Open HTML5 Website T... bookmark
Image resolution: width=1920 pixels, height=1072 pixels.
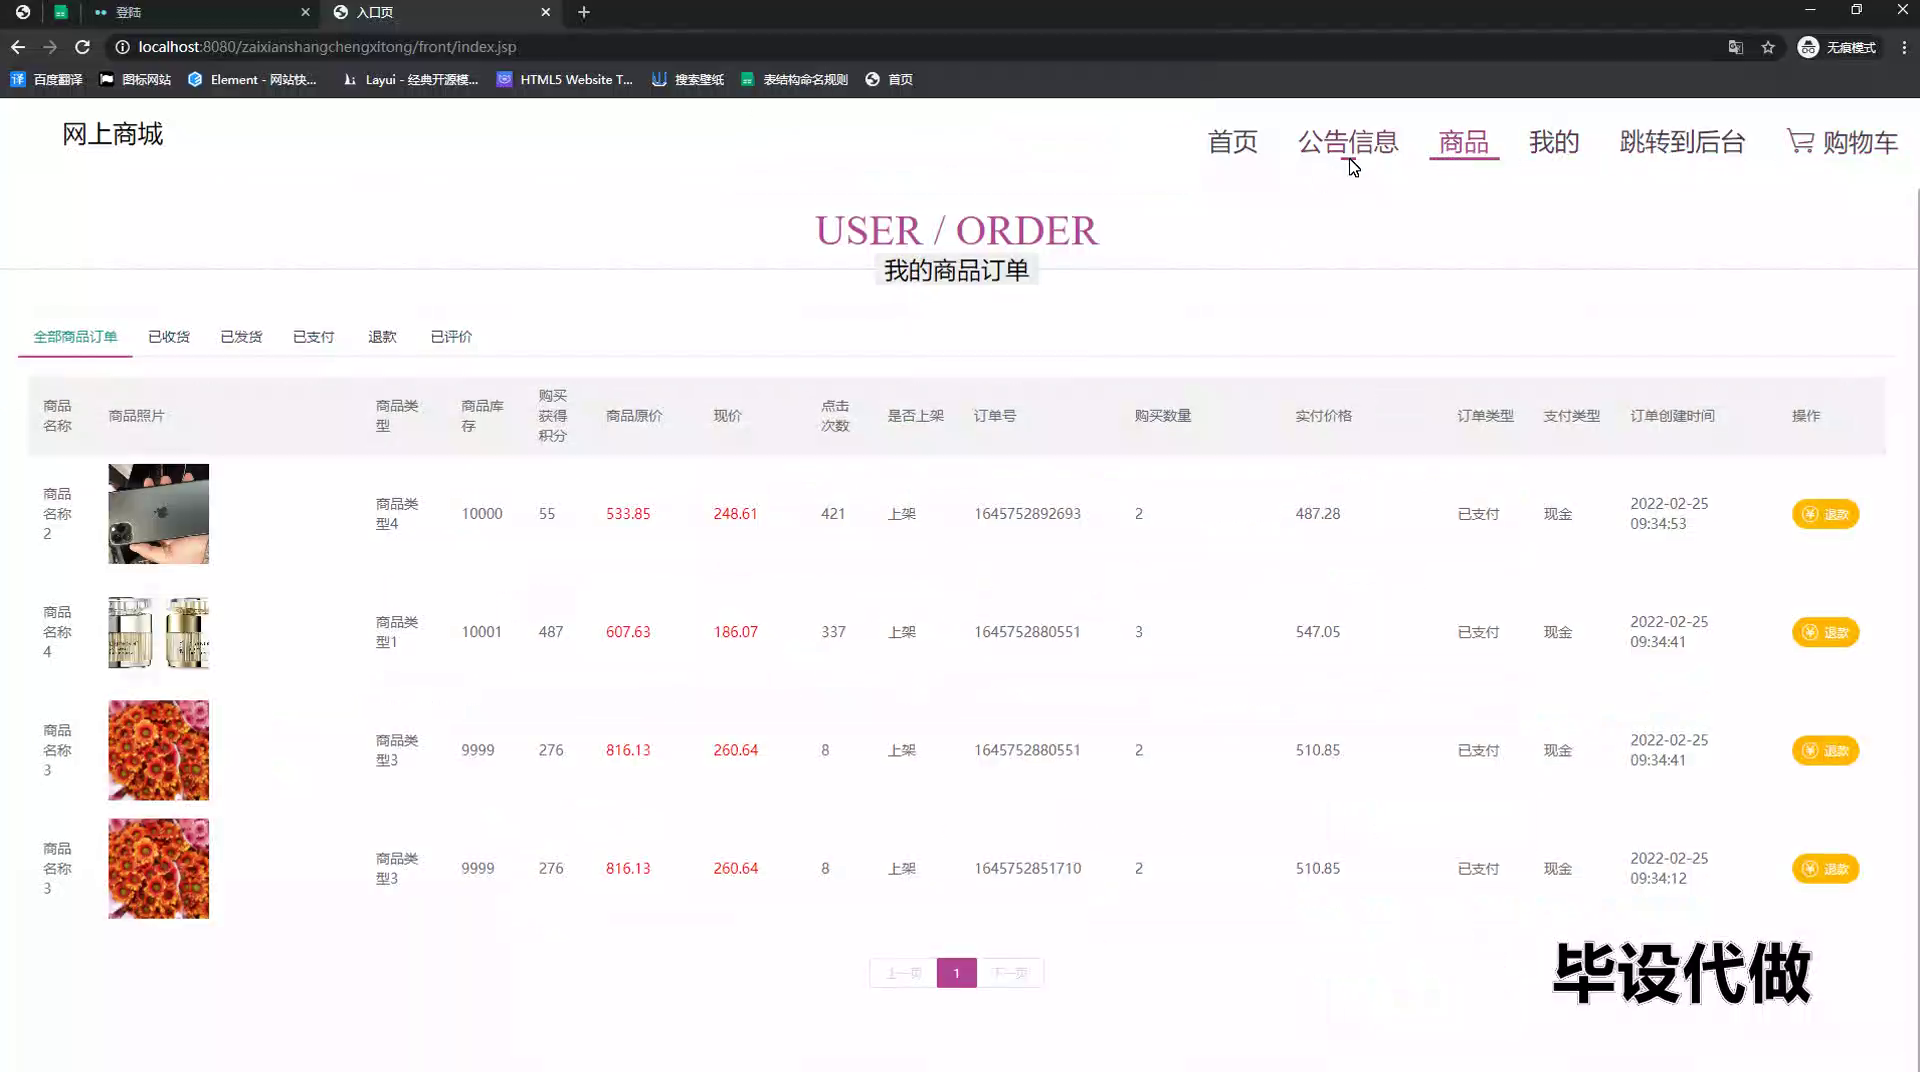click(x=565, y=79)
